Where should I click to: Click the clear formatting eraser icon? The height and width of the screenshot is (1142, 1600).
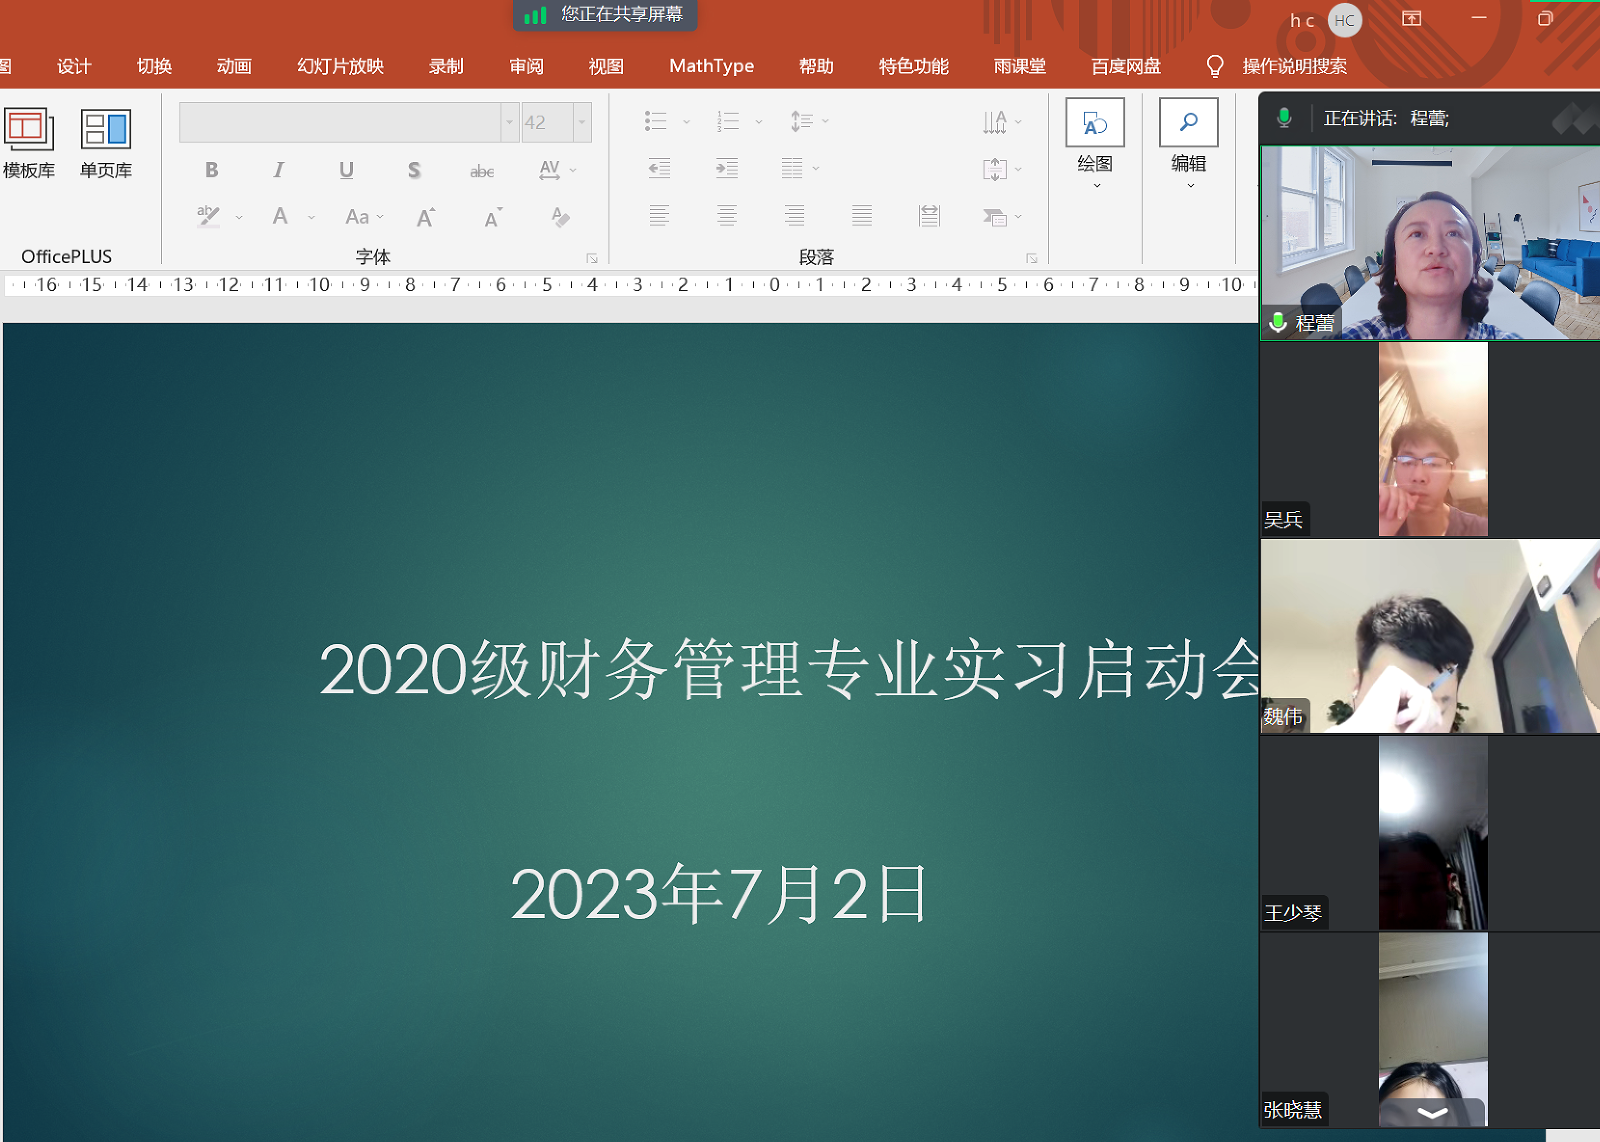pyautogui.click(x=560, y=217)
